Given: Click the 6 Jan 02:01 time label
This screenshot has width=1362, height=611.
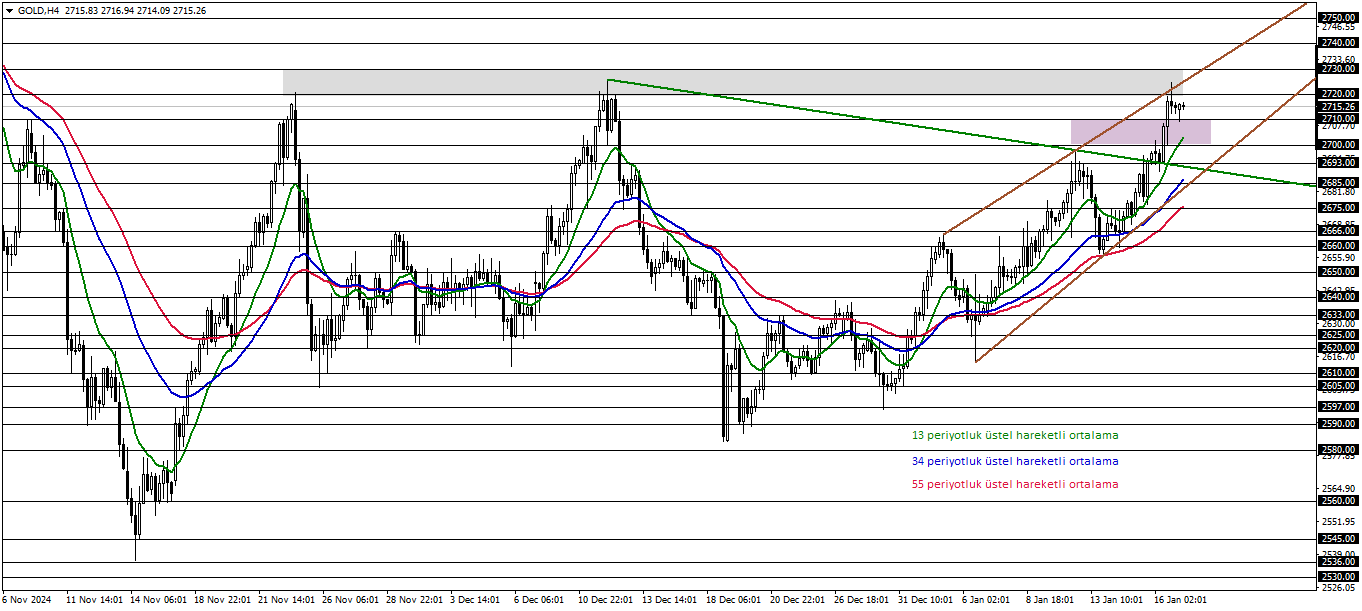Looking at the screenshot, I should pos(988,601).
